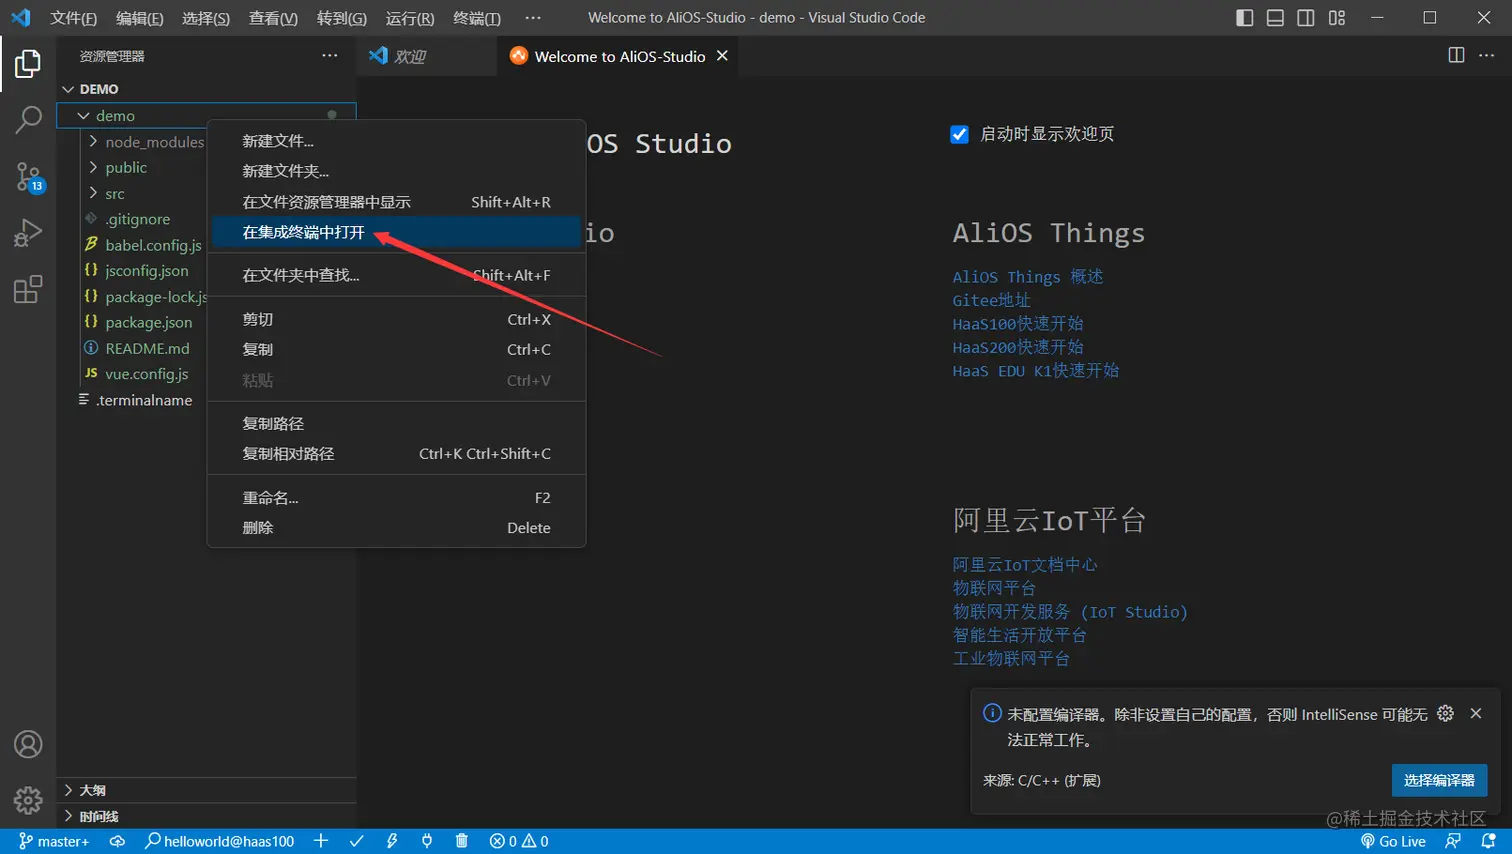Open the 运行(R) menu
Image resolution: width=1512 pixels, height=854 pixels.
tap(410, 18)
